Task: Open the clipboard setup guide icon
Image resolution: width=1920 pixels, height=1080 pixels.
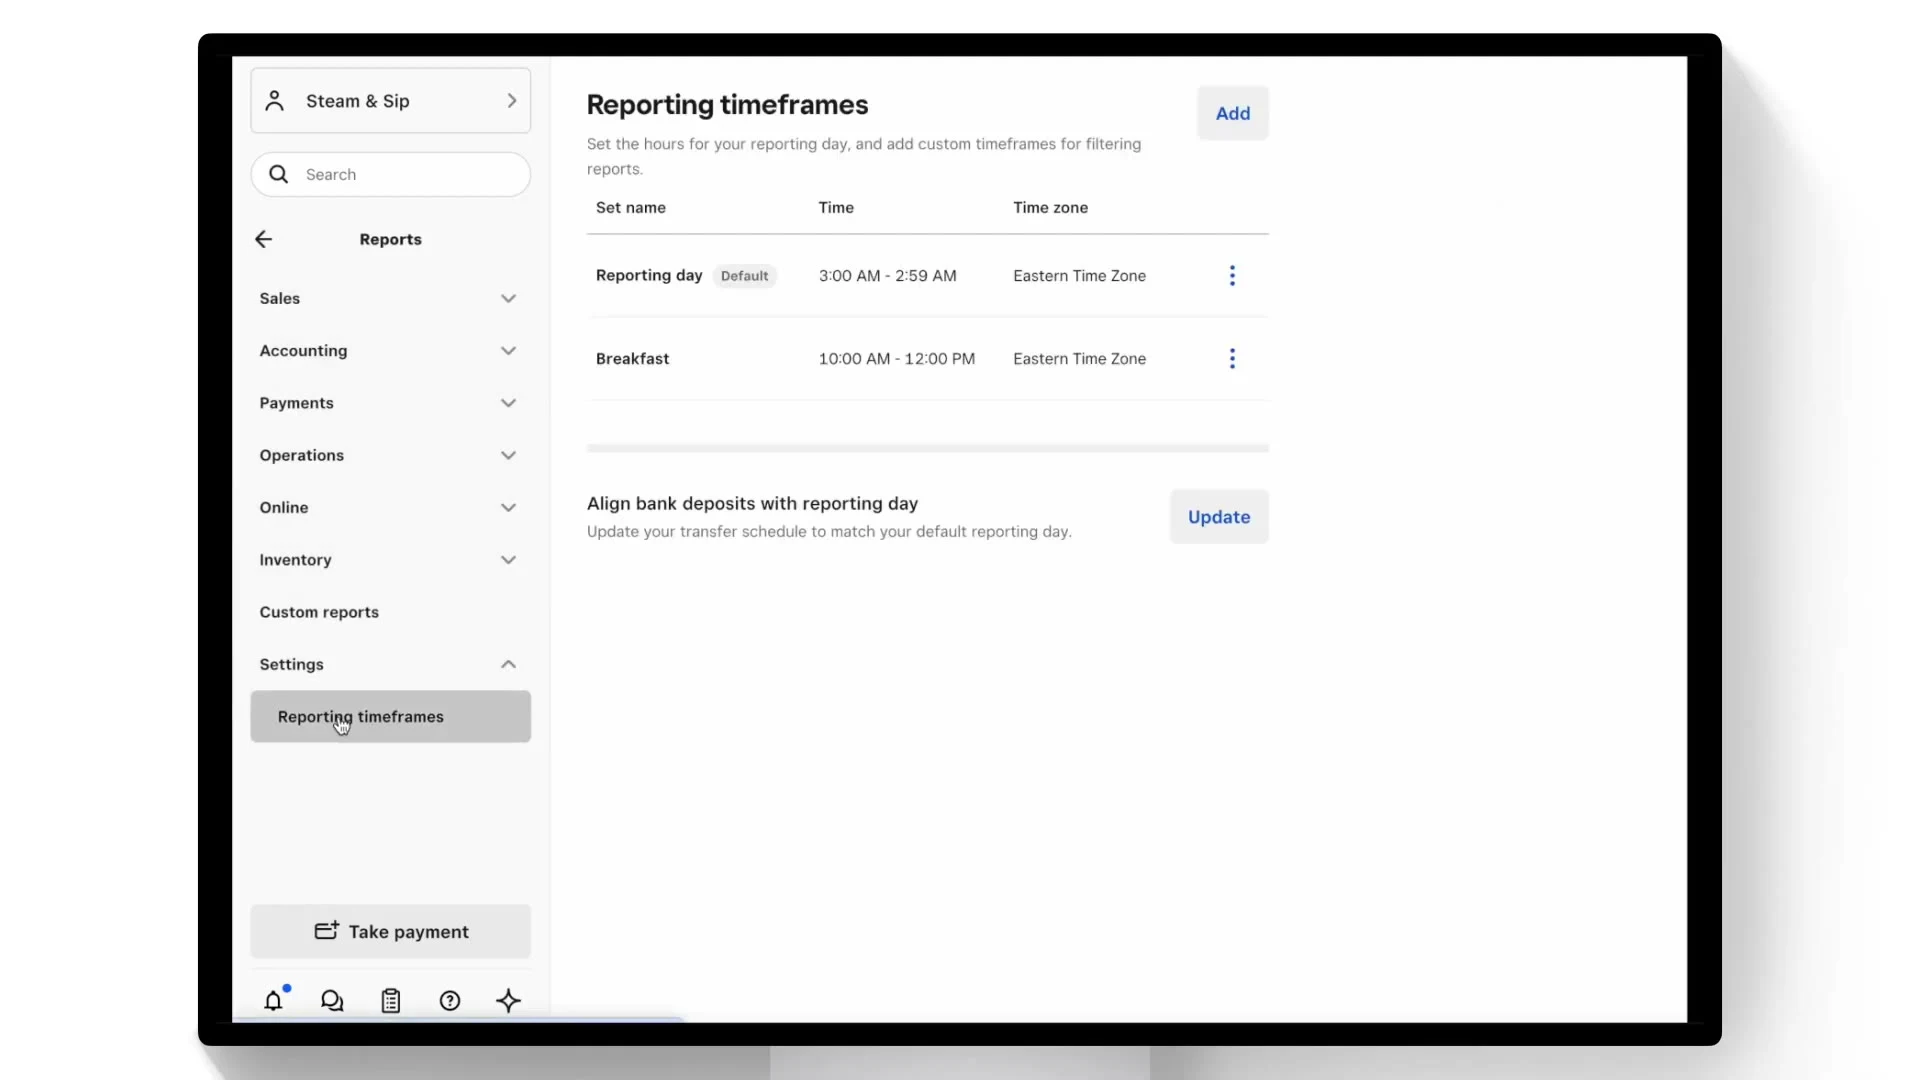Action: (391, 1000)
